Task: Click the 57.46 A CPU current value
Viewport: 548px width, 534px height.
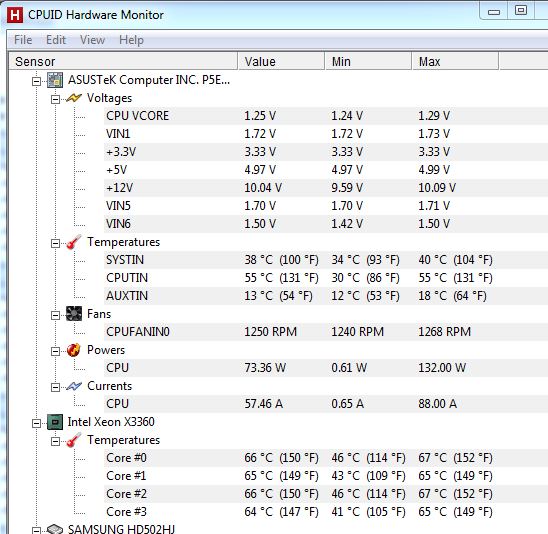Action: 264,404
